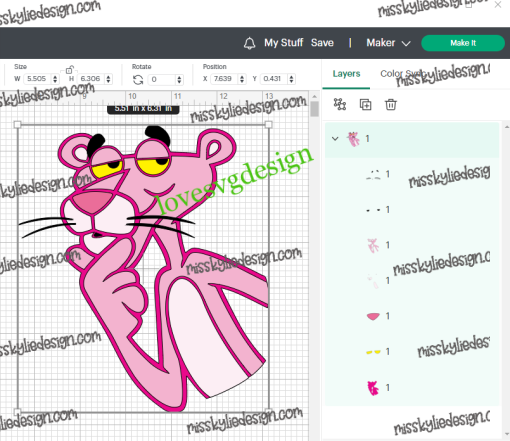Click the top-right selection handle

268,125
